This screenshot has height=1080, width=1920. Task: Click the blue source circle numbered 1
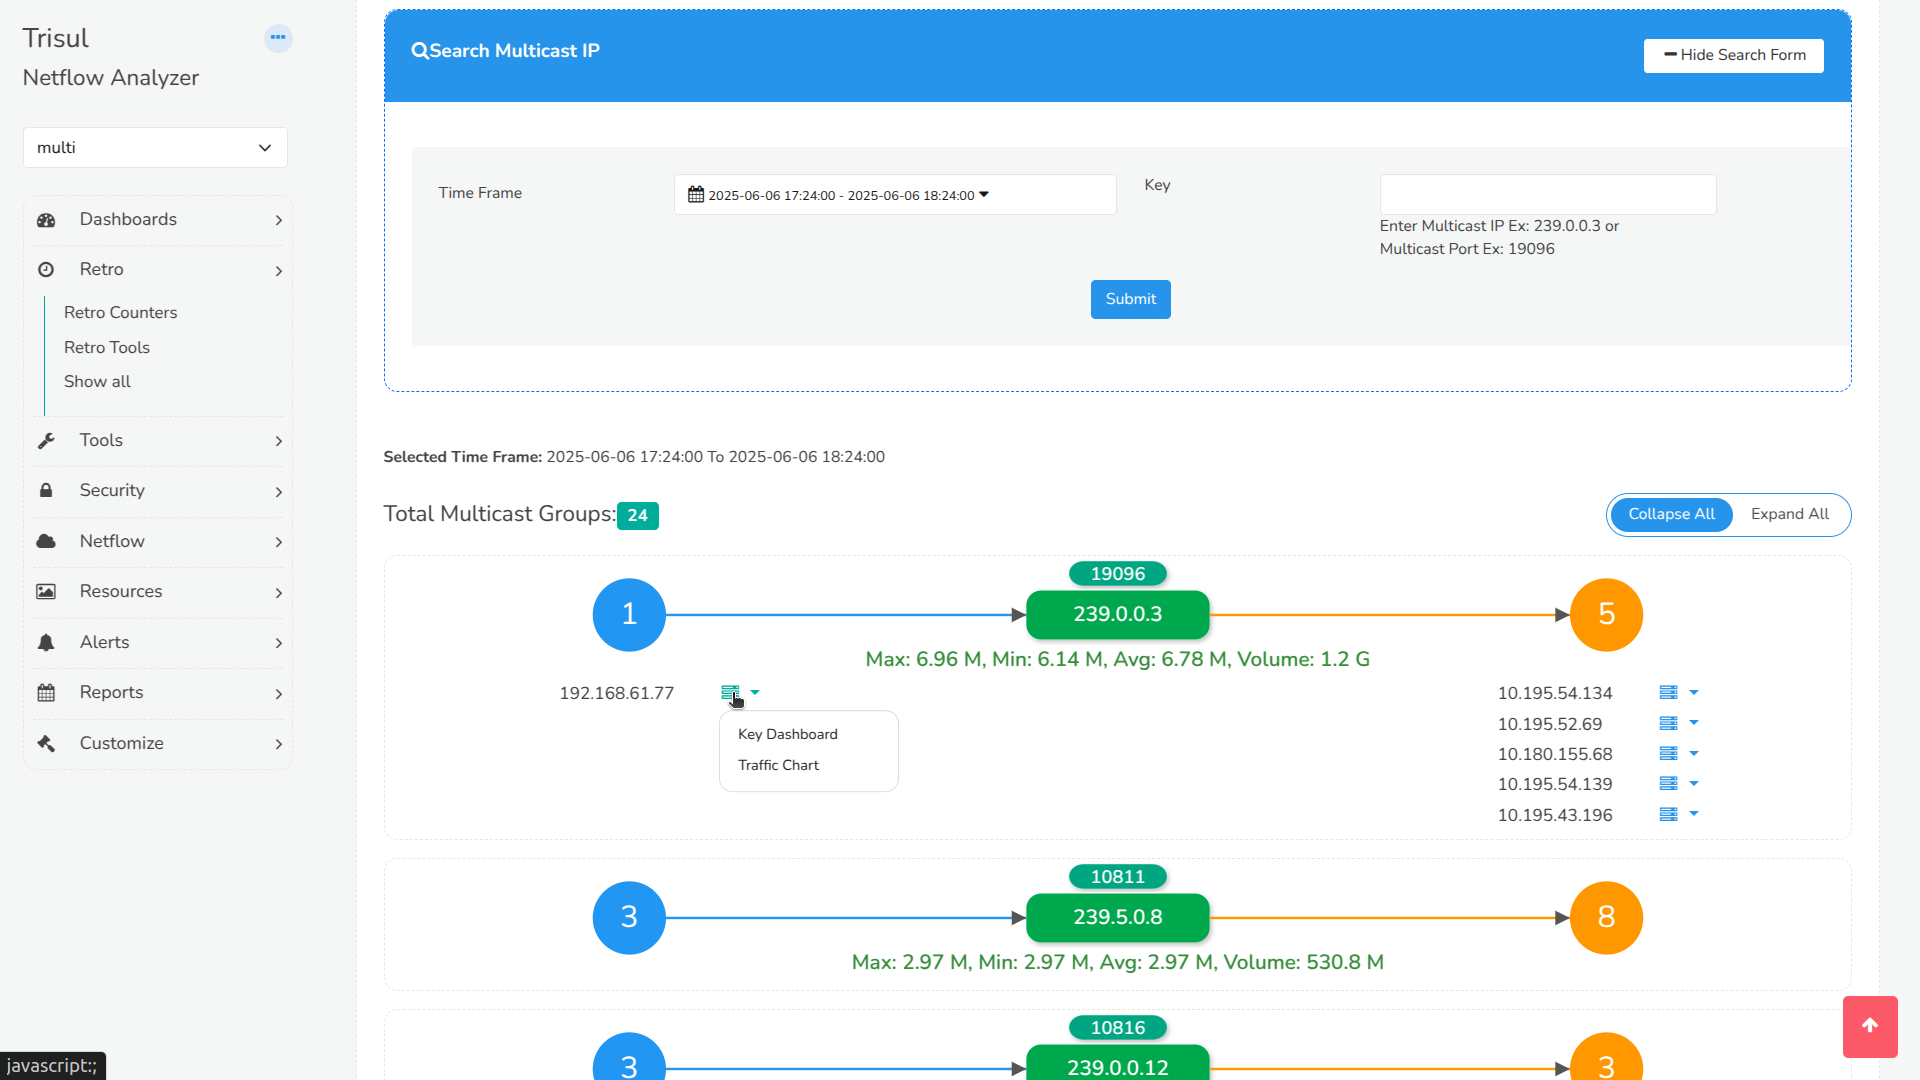point(629,614)
